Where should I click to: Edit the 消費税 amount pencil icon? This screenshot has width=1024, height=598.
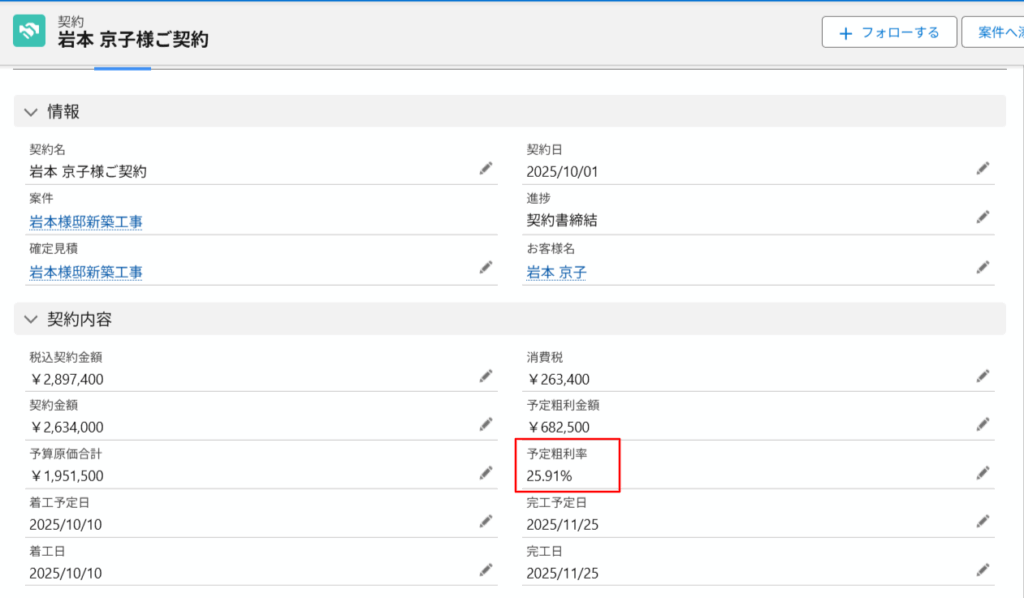pos(983,376)
